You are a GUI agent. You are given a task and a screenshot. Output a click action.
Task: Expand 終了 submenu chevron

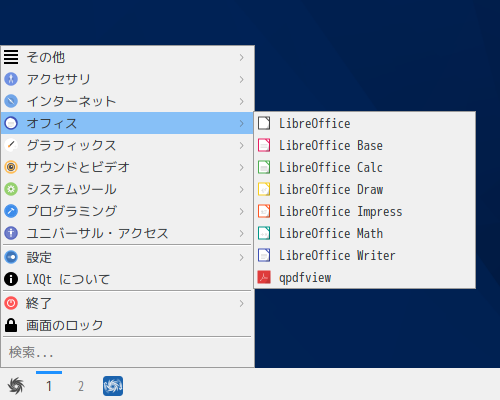(242, 303)
